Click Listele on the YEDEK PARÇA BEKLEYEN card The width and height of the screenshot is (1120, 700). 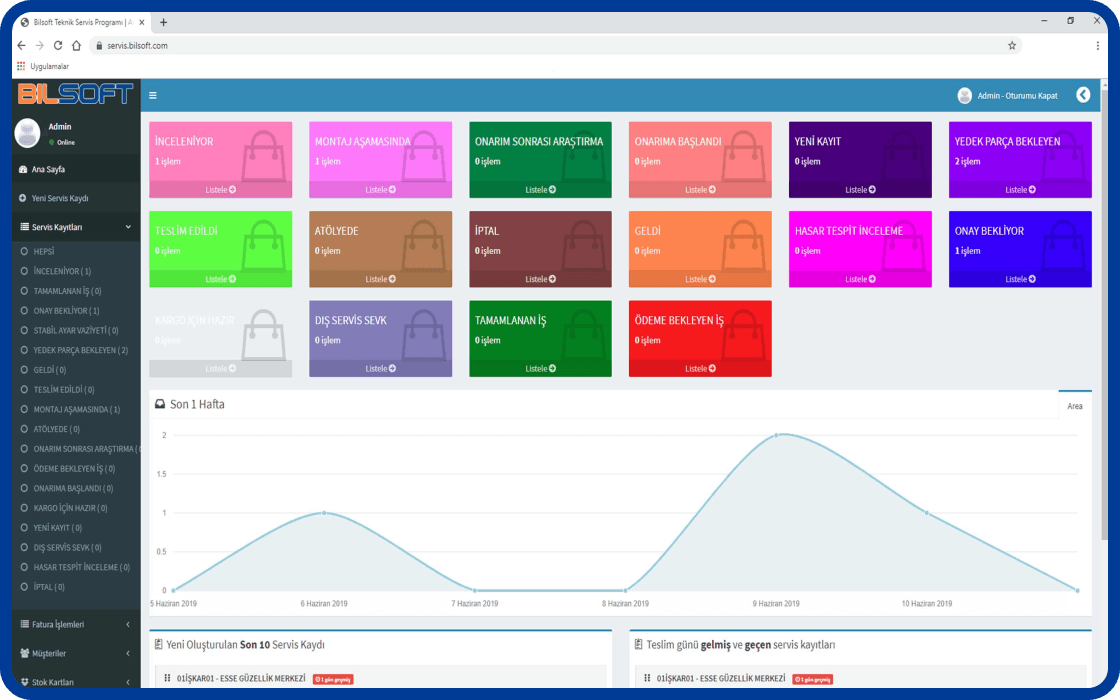pos(1020,190)
